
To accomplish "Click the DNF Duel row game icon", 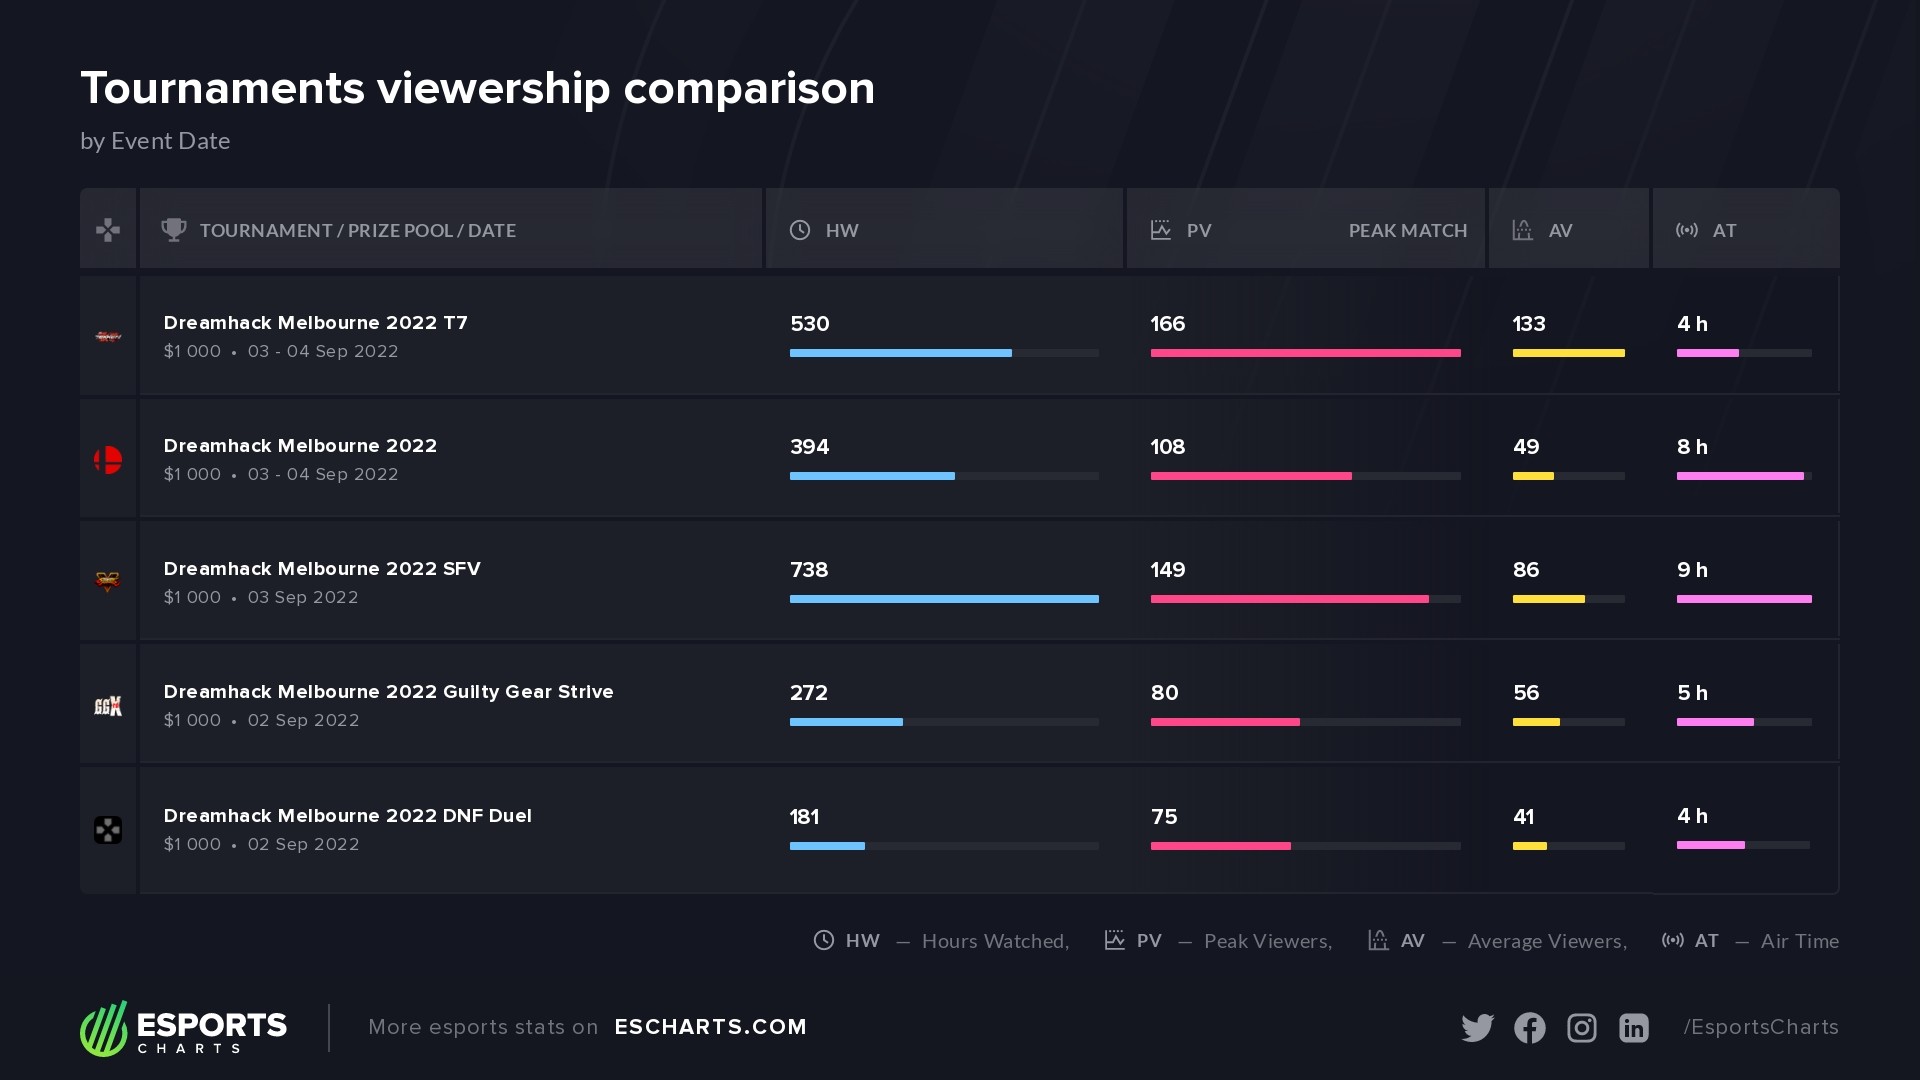I will click(108, 830).
